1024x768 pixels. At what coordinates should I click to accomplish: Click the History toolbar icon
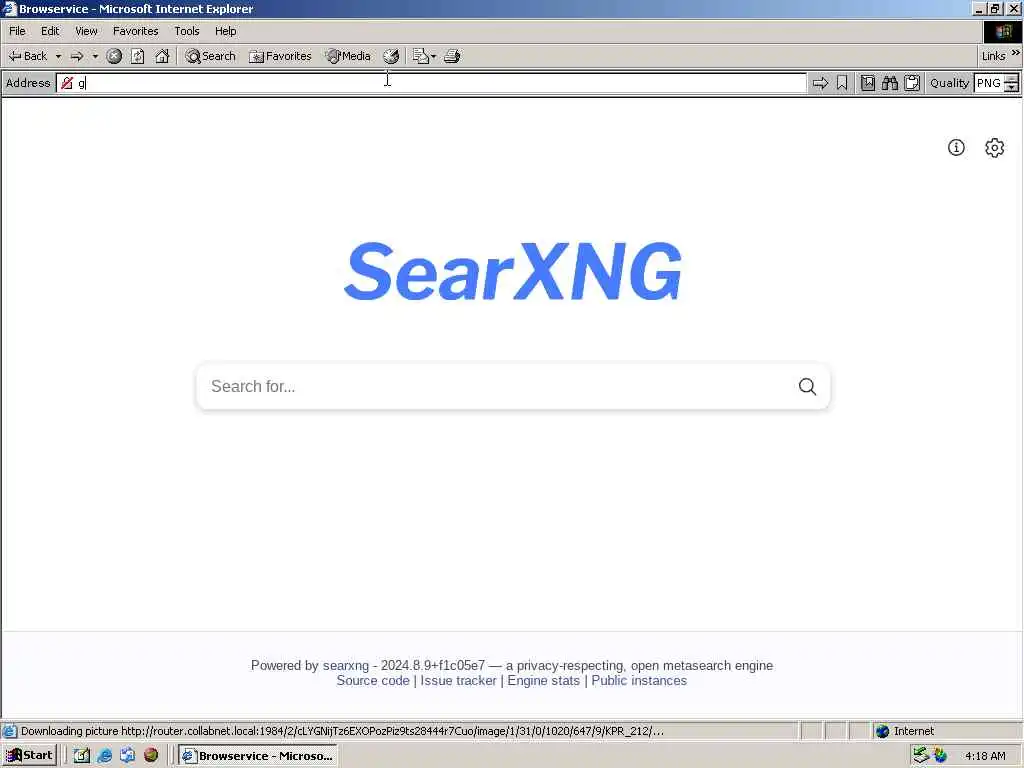coord(391,56)
